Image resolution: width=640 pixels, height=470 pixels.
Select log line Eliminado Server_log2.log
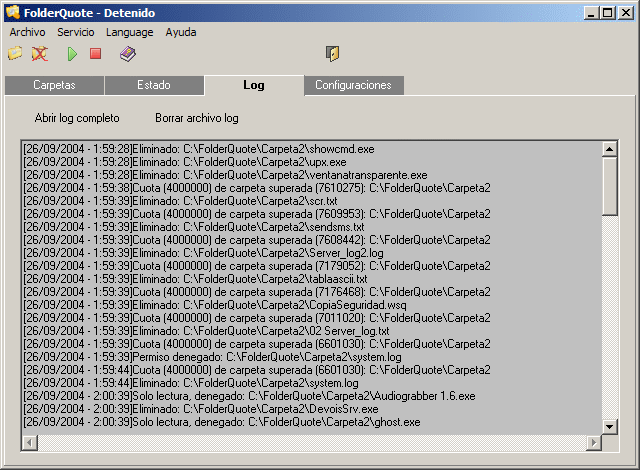[203, 253]
